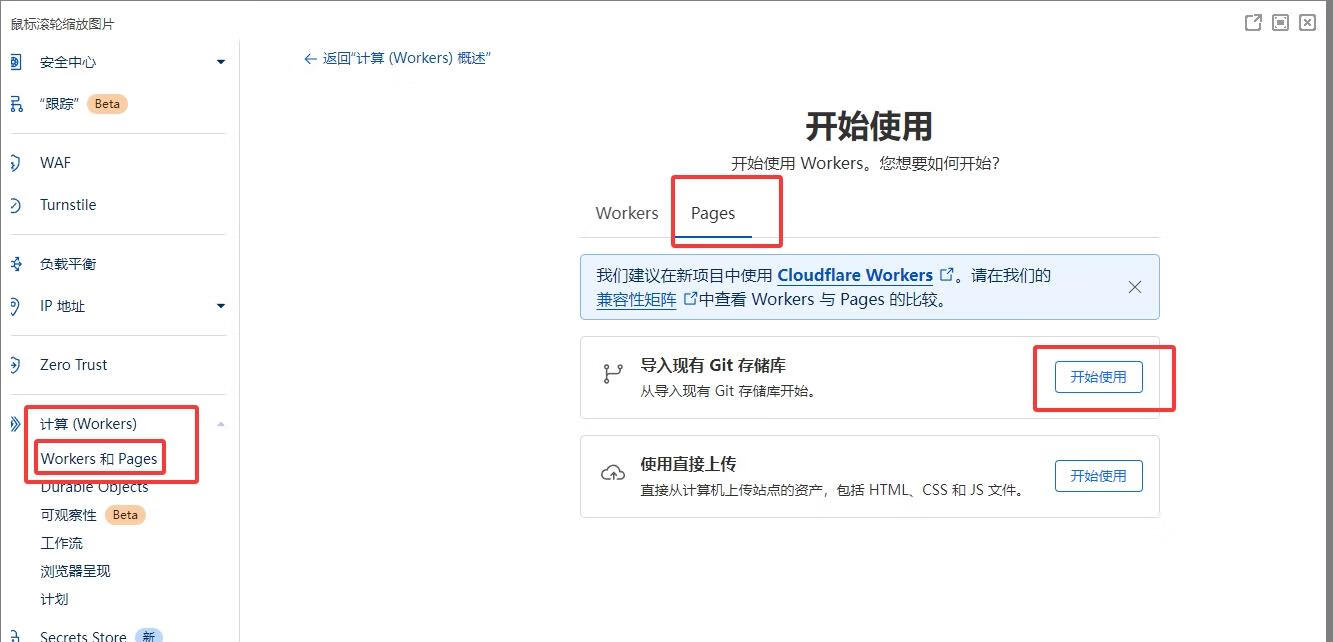Dismiss the recommendation banner with X

[1135, 287]
